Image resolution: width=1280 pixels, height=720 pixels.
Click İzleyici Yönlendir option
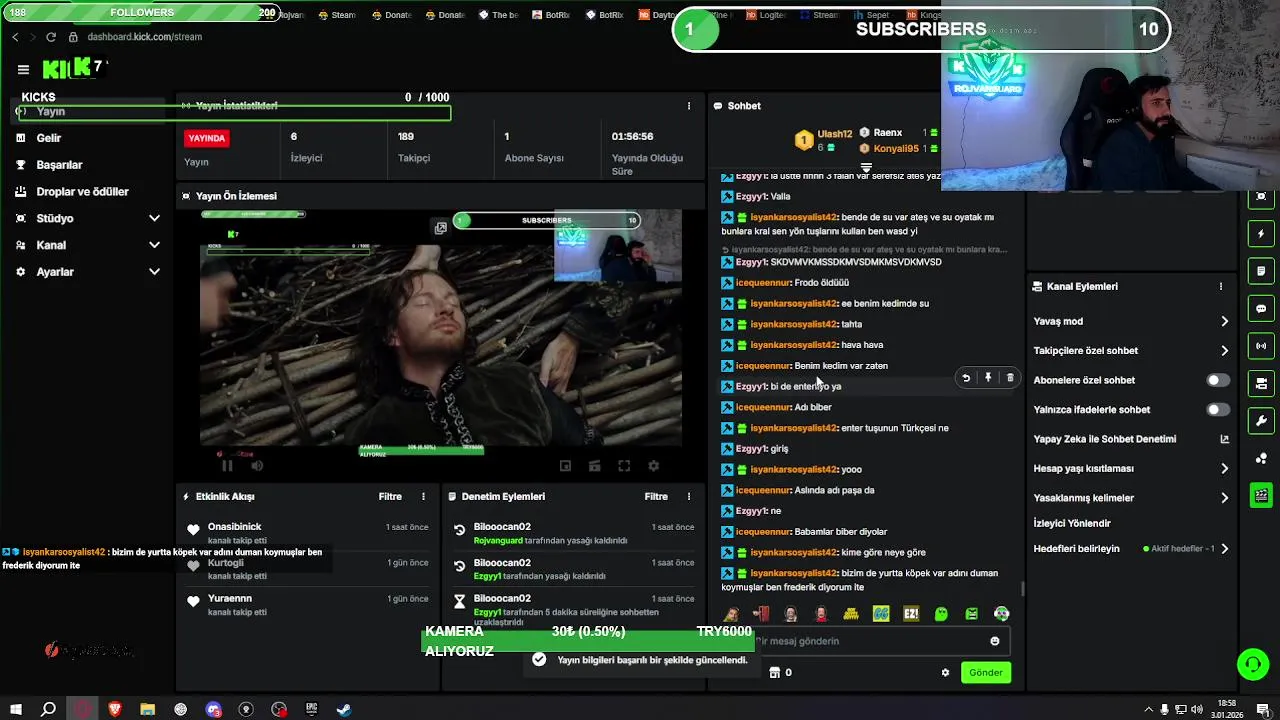pos(1072,523)
